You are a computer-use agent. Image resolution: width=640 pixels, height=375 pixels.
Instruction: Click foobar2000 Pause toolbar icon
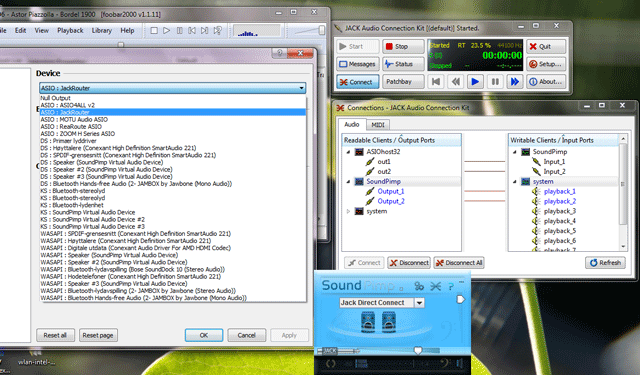(180, 31)
